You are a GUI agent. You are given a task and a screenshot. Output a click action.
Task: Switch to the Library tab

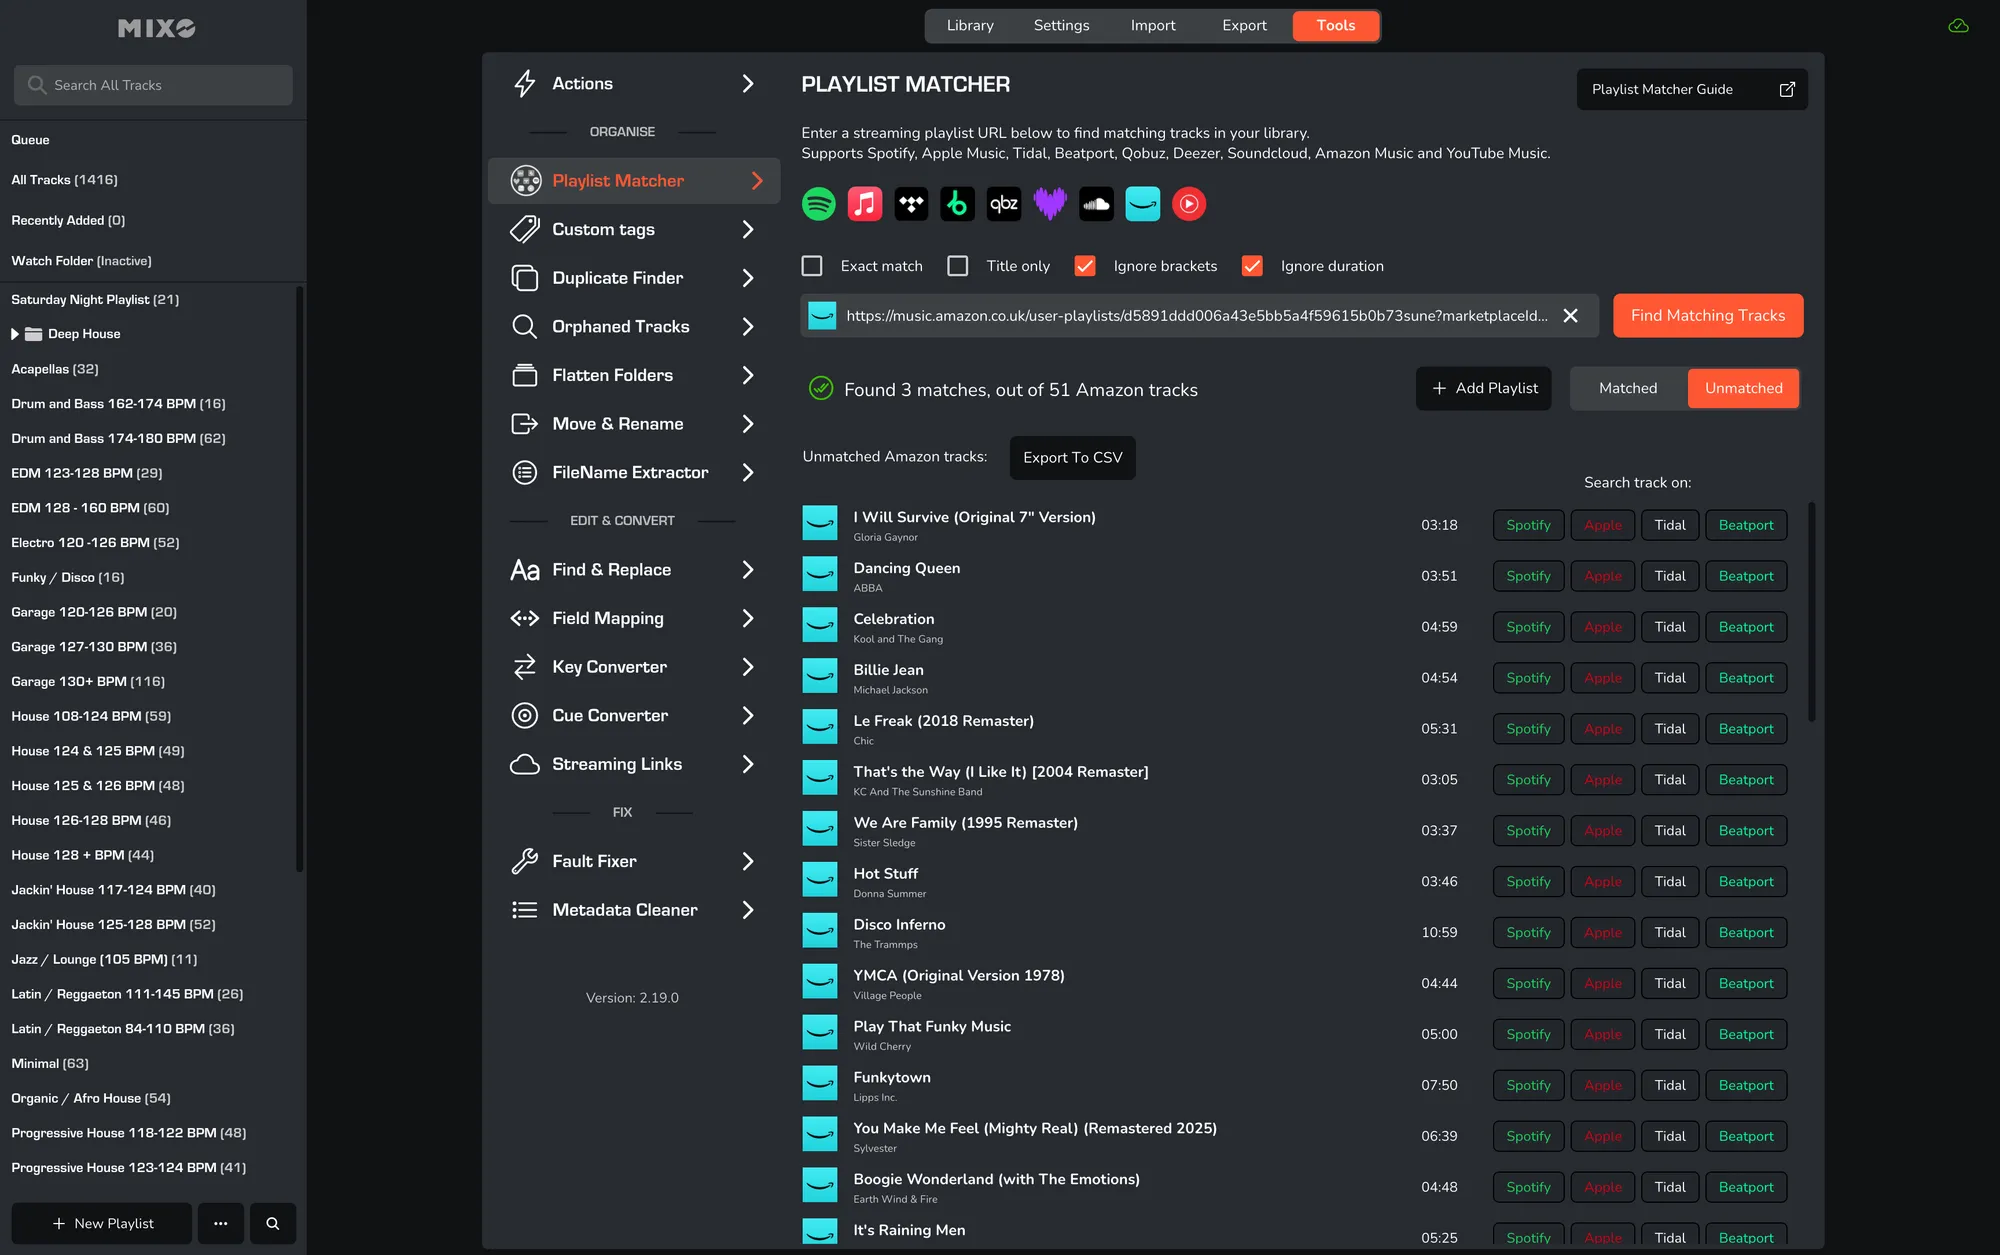970,26
